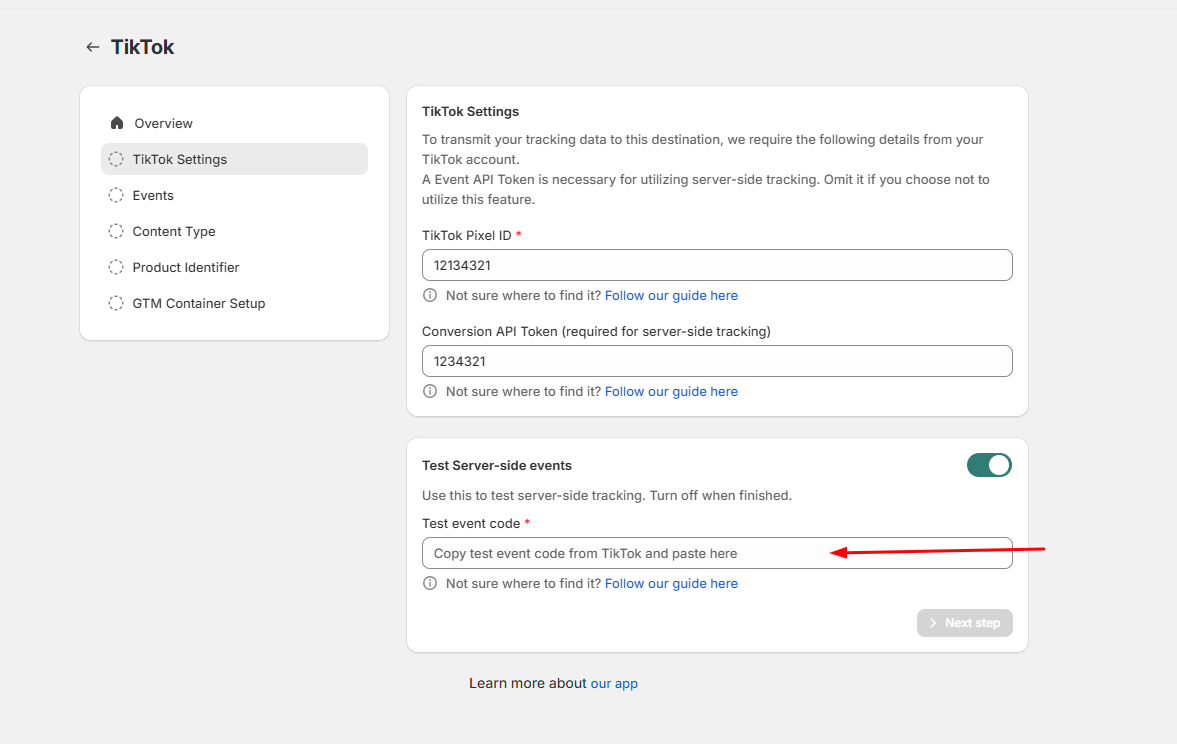
Task: Disable the Test Server-side events toggle
Action: point(989,465)
